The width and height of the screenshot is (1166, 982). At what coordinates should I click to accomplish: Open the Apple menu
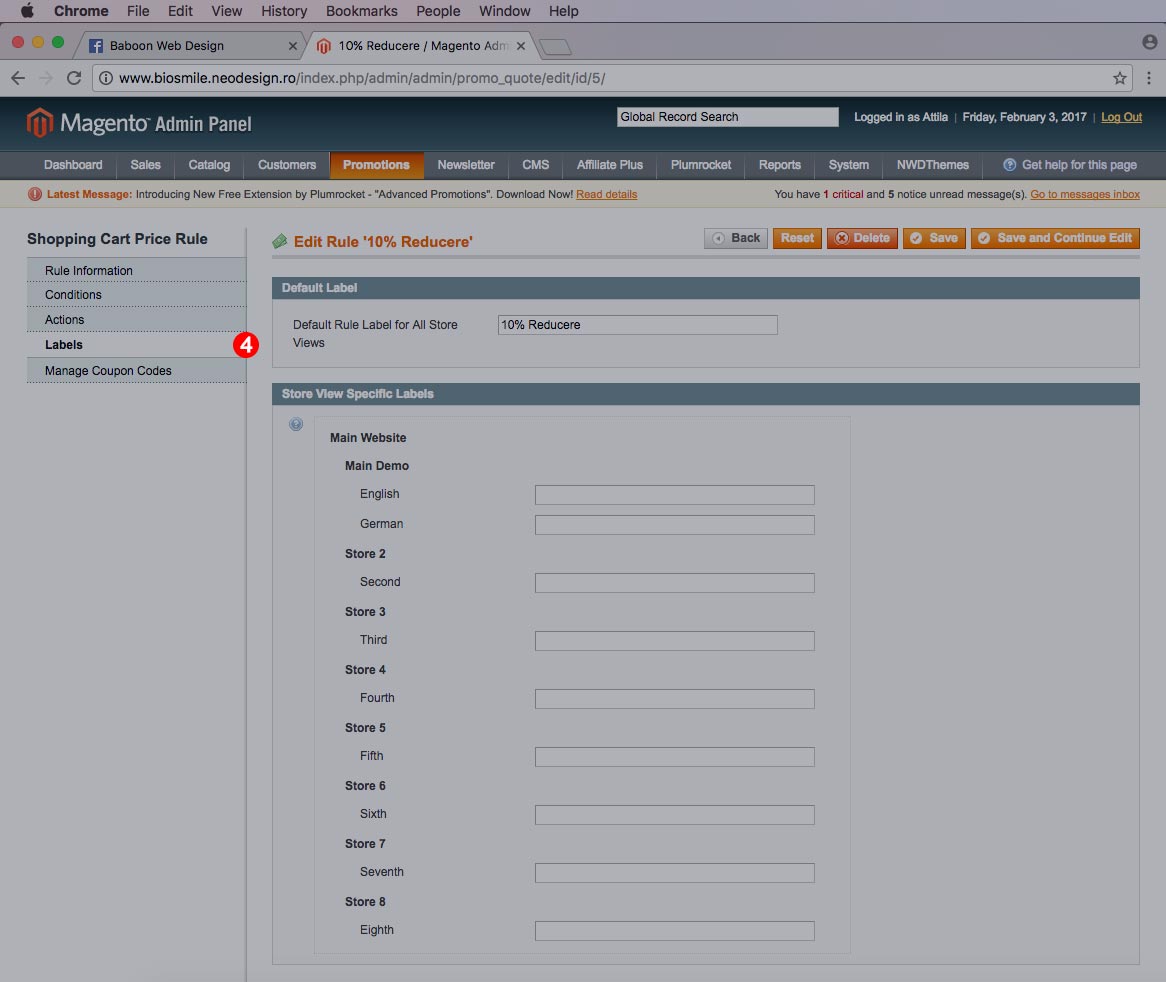(x=27, y=11)
